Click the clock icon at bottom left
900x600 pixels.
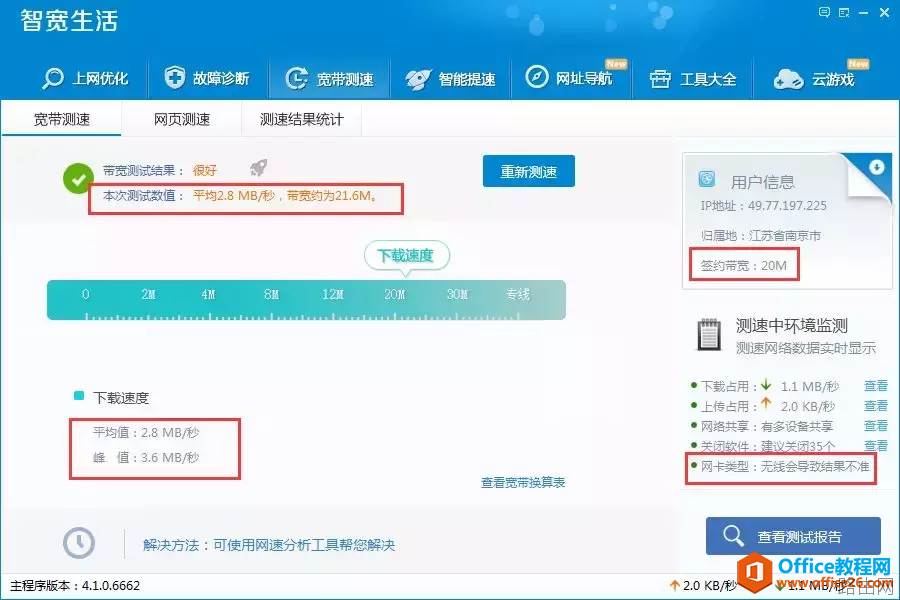79,543
